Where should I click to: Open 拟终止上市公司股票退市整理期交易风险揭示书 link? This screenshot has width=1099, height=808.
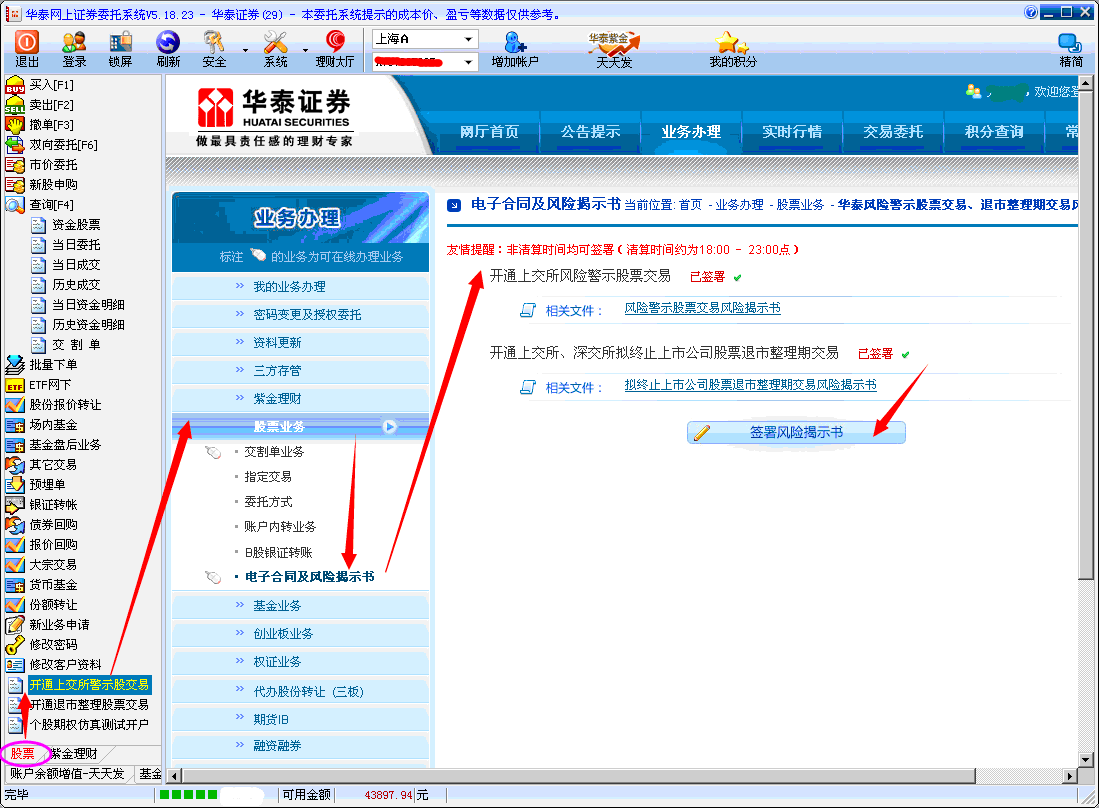(750, 385)
